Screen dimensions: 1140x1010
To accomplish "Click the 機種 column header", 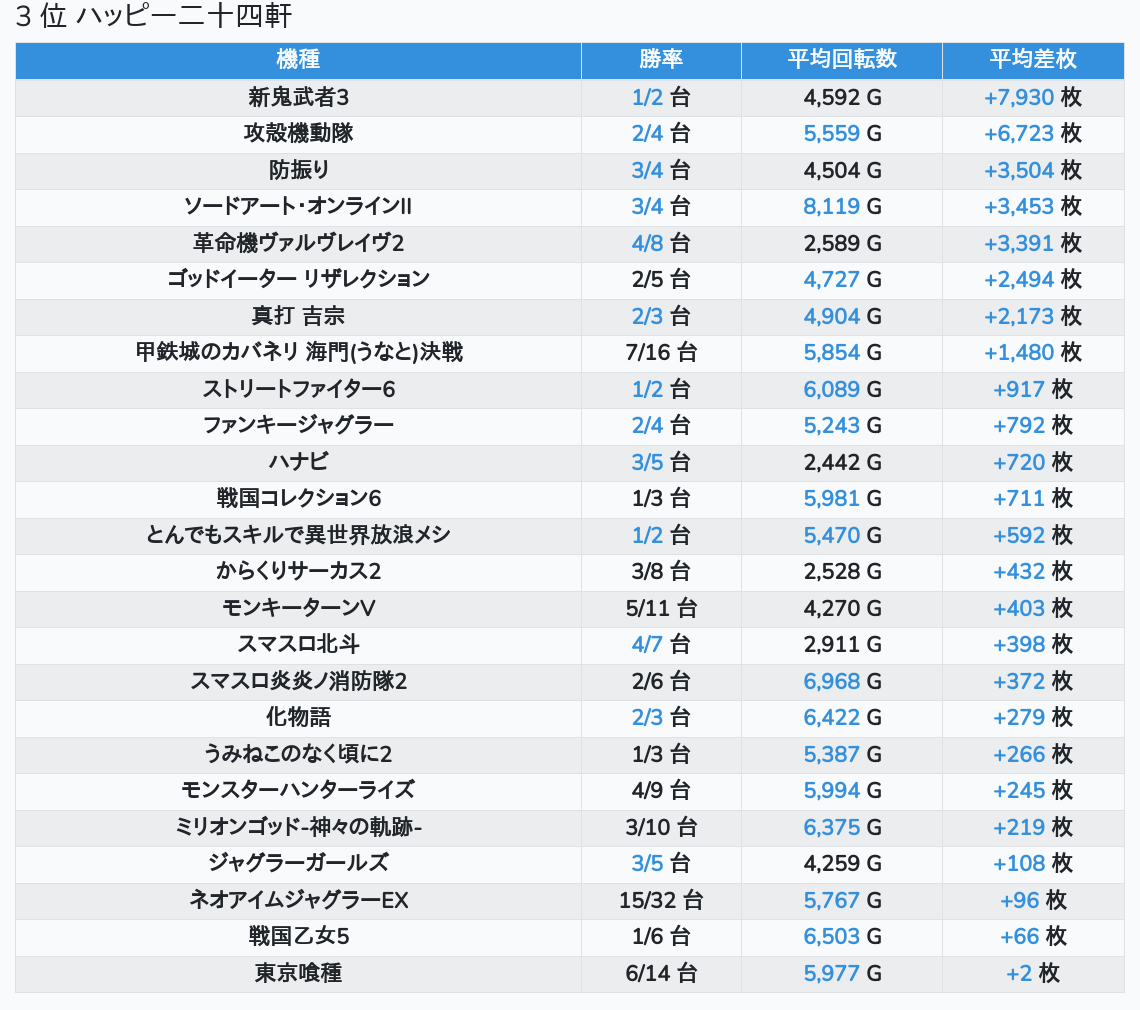I will tap(298, 60).
